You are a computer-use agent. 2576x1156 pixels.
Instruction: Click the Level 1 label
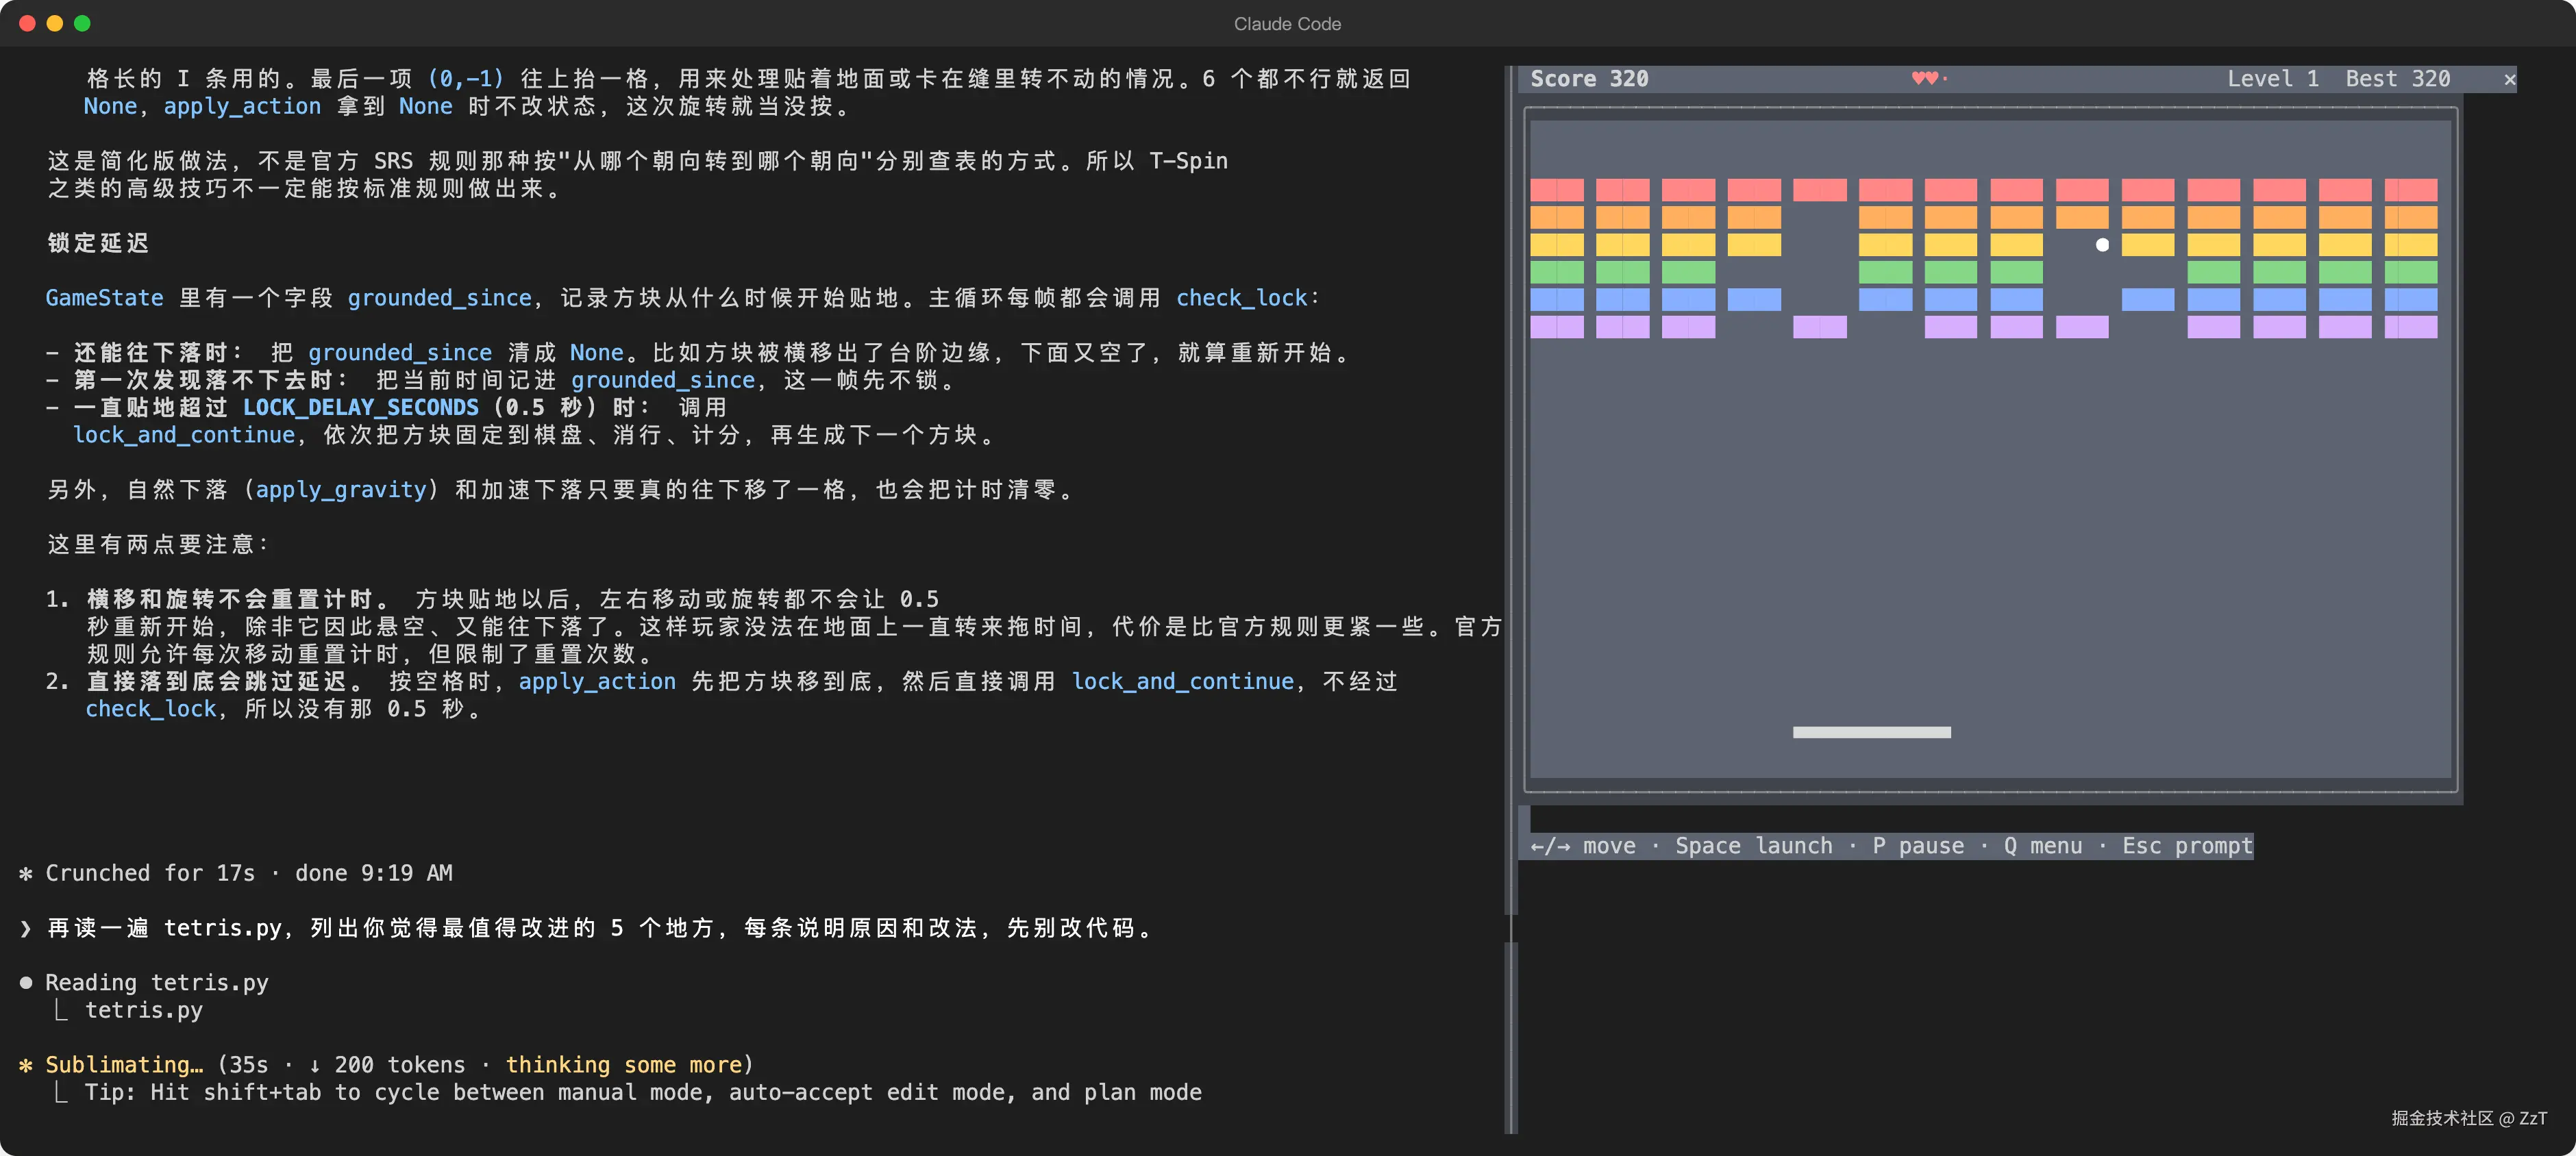click(x=2272, y=79)
